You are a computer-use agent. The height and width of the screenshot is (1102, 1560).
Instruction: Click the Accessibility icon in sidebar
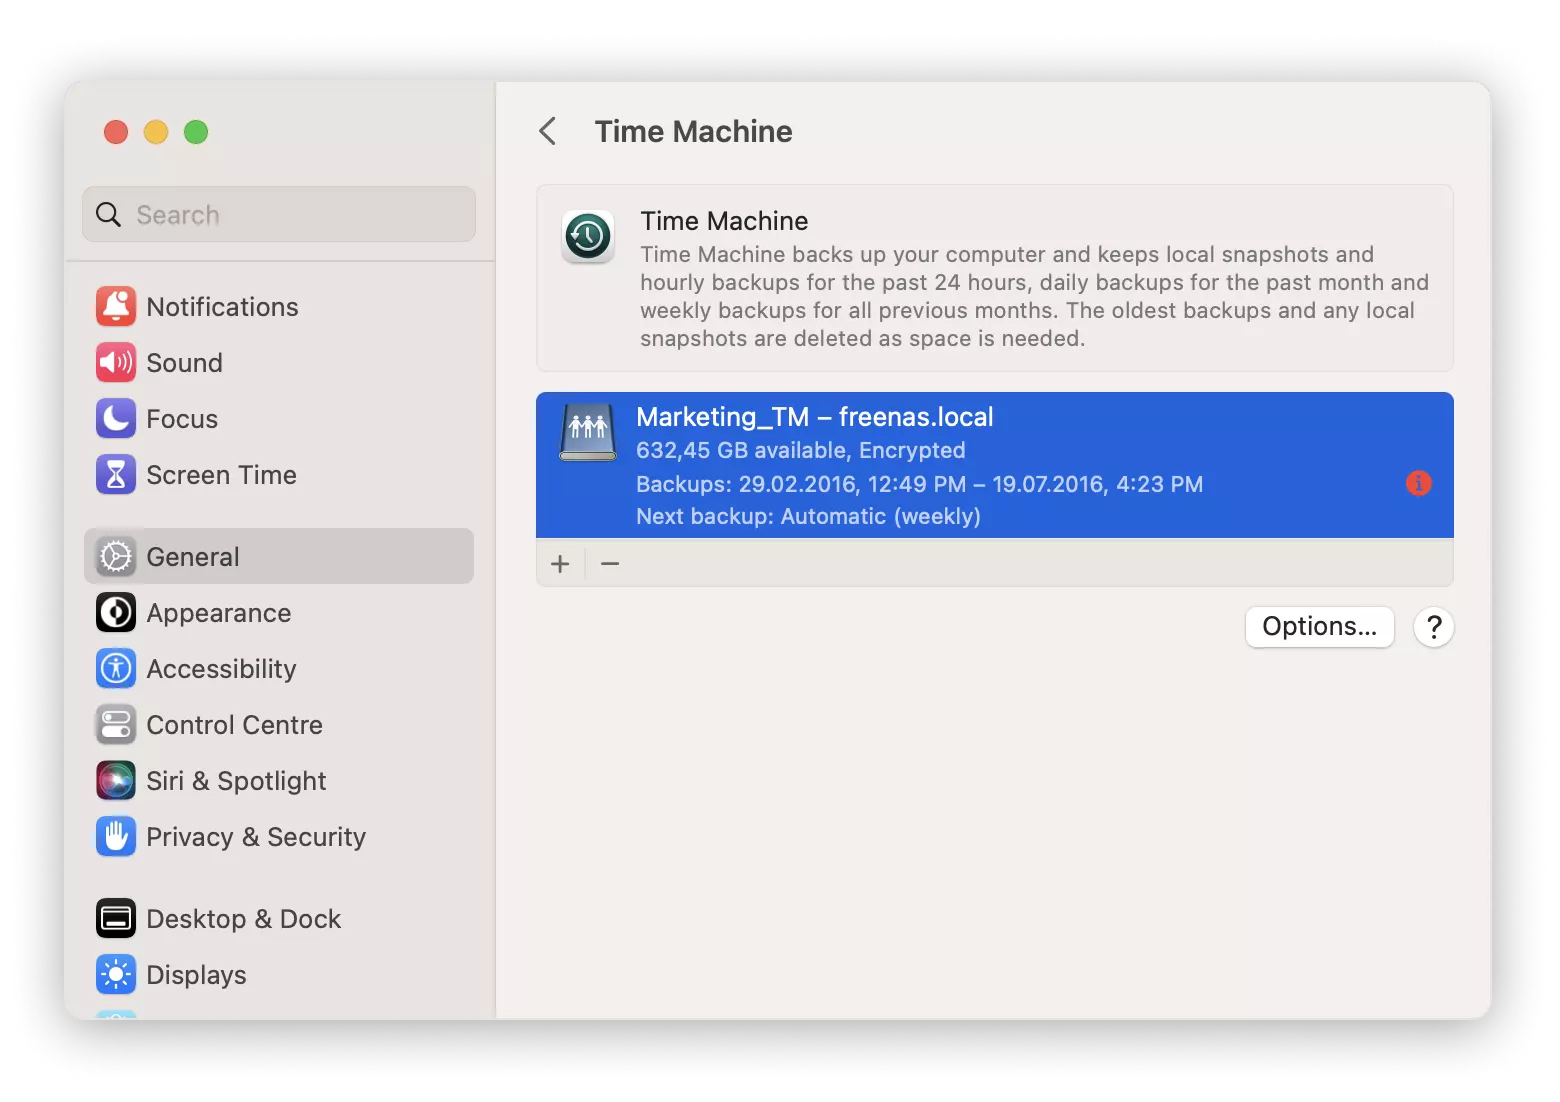coord(116,668)
